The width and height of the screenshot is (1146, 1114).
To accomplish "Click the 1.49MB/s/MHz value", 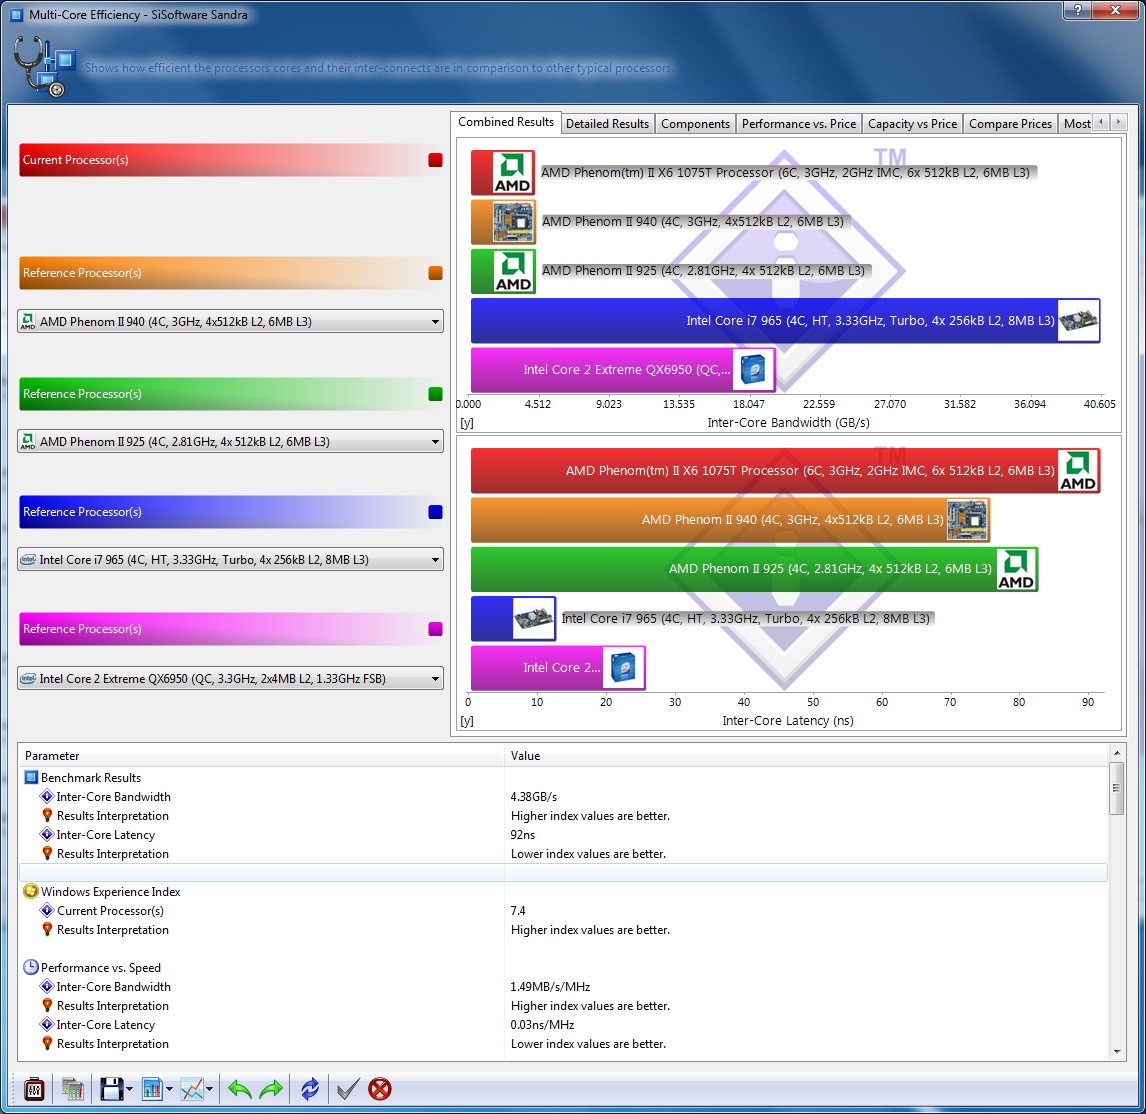I will point(550,987).
